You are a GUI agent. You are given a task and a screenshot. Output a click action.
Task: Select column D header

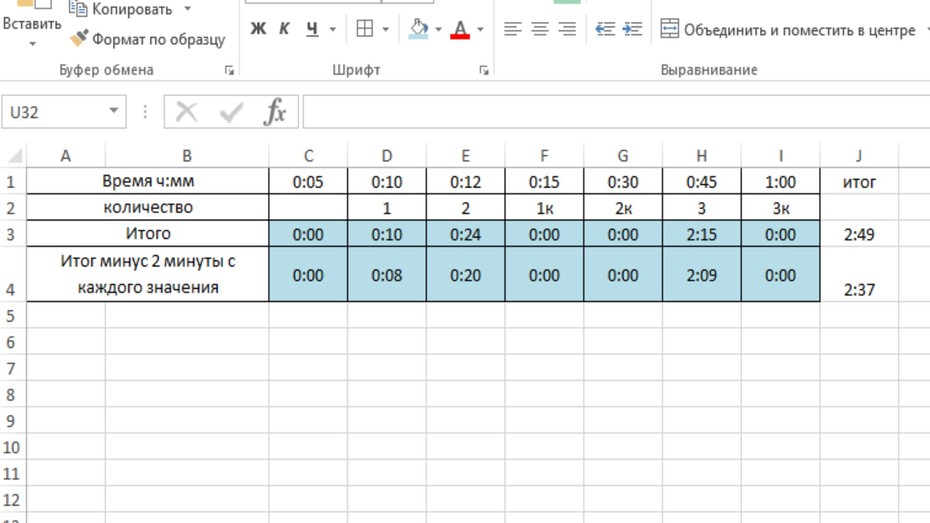pyautogui.click(x=387, y=156)
